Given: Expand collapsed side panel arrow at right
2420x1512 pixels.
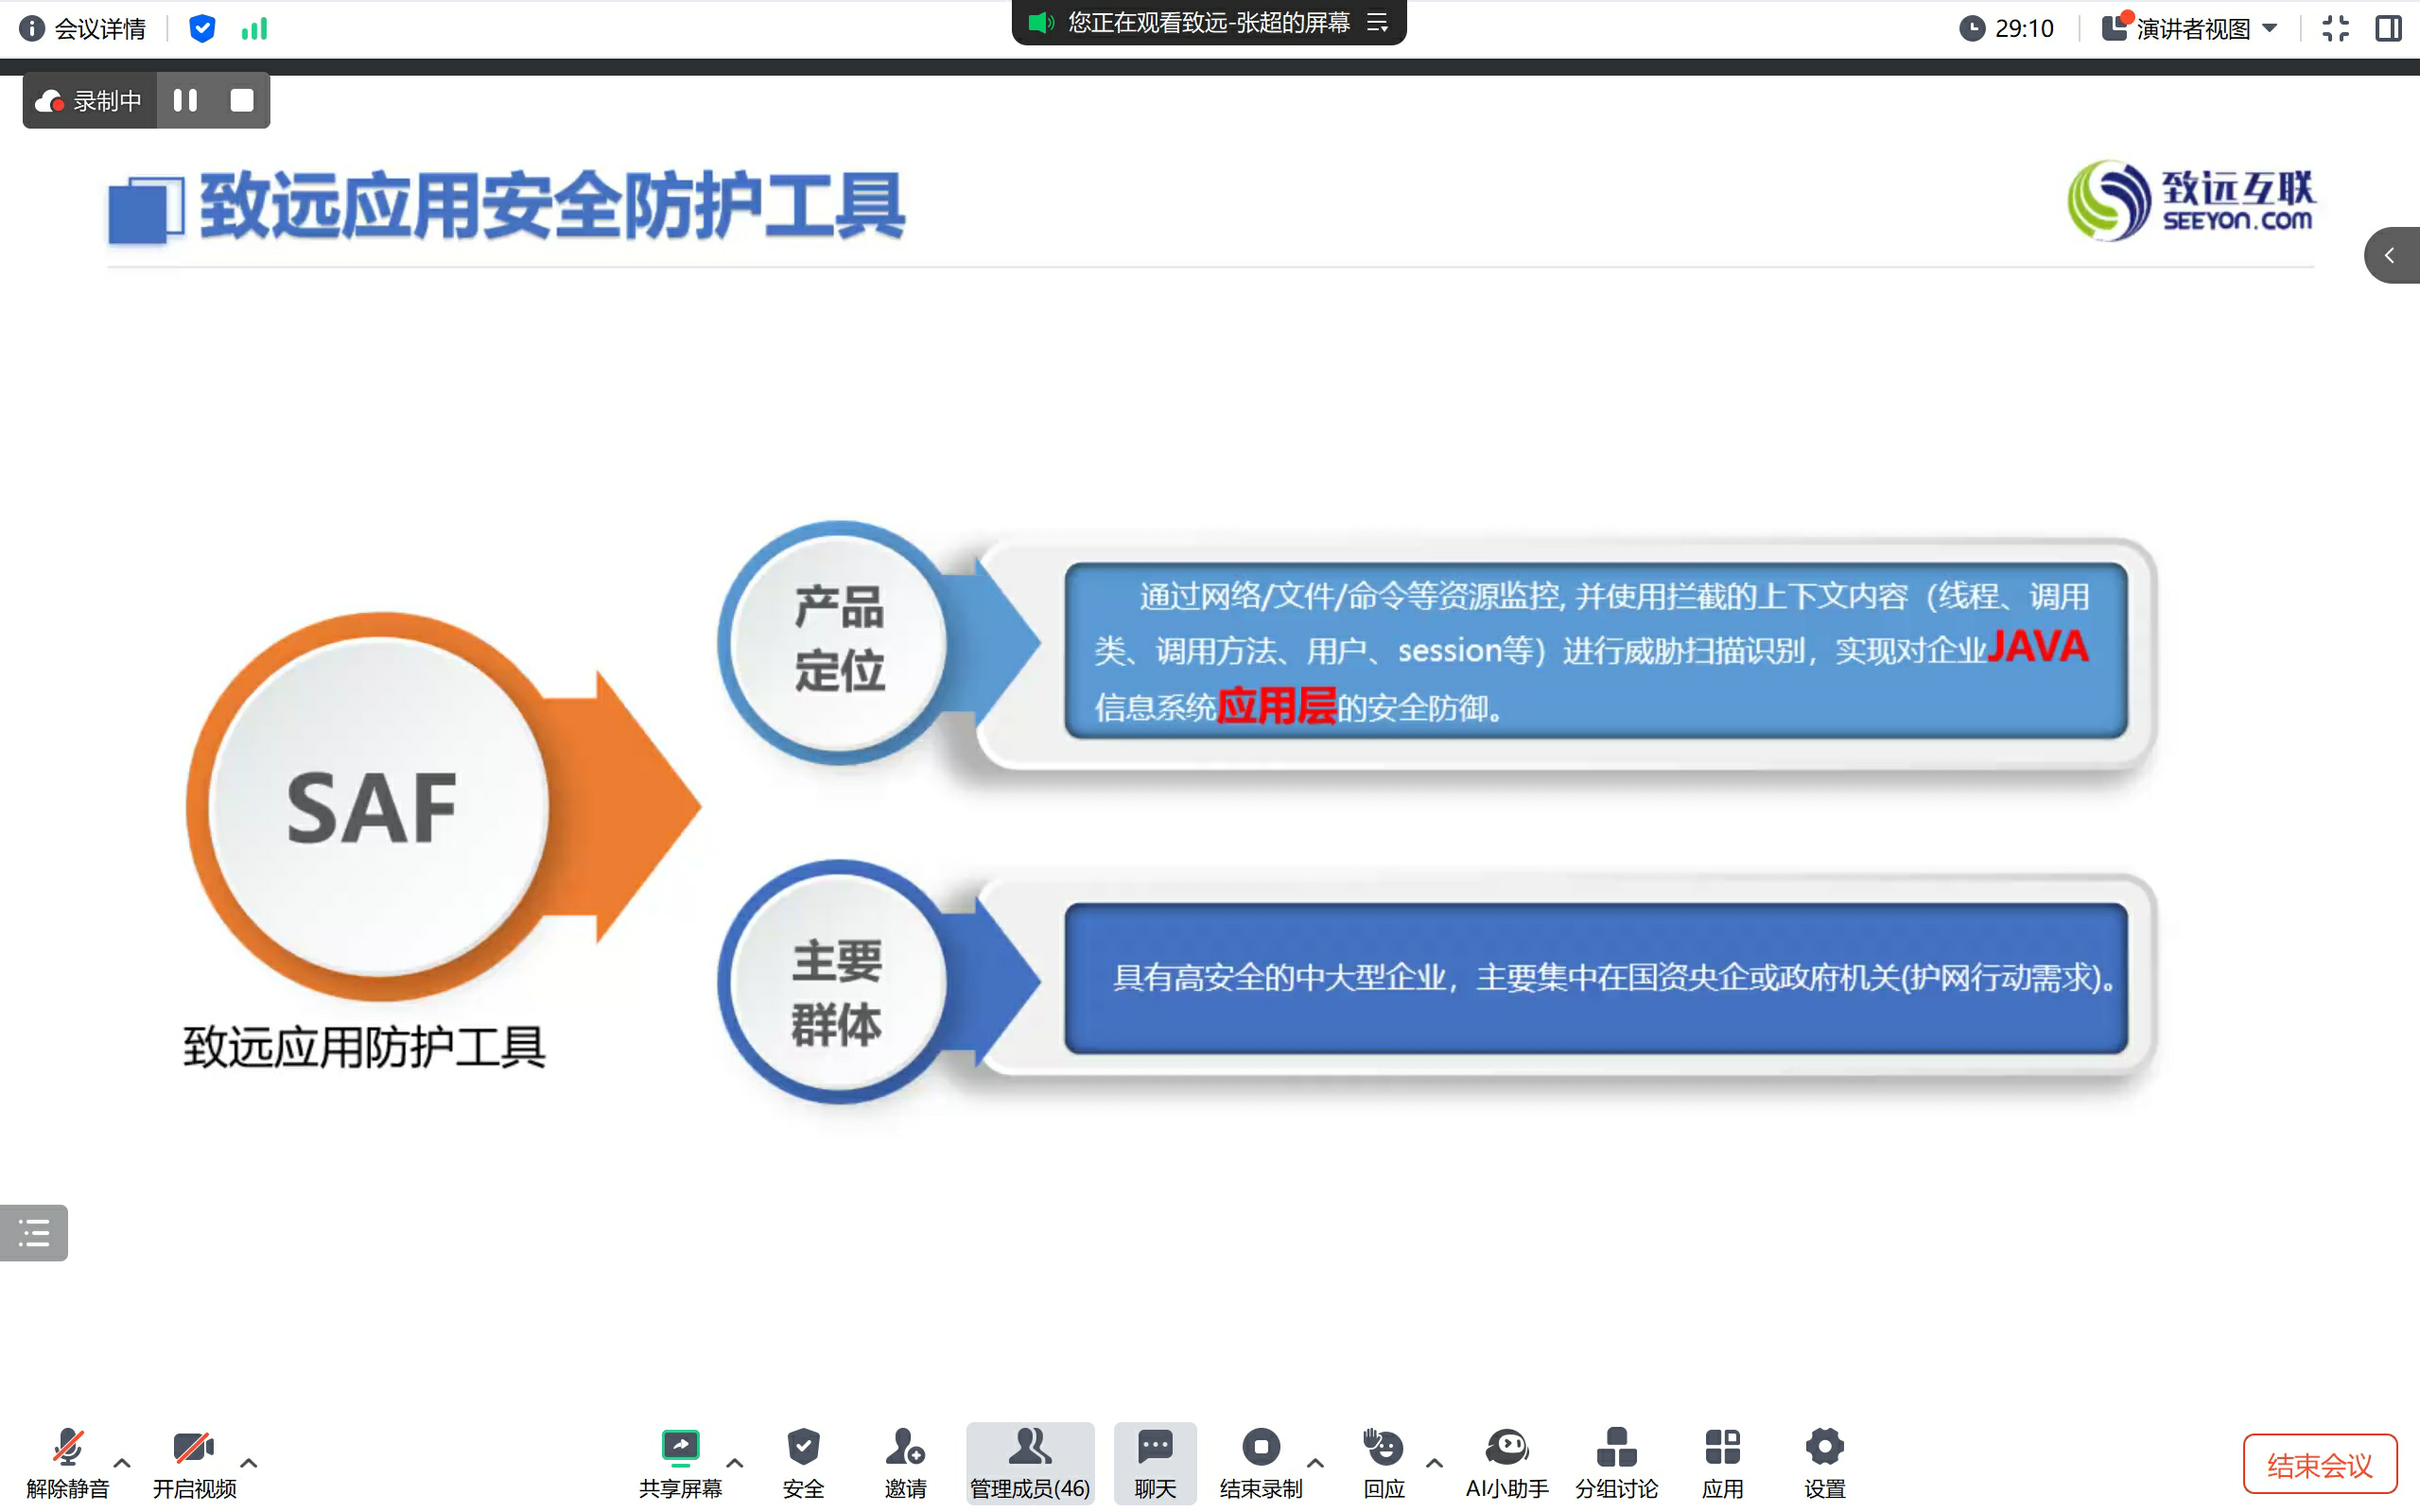Looking at the screenshot, I should pyautogui.click(x=2390, y=256).
